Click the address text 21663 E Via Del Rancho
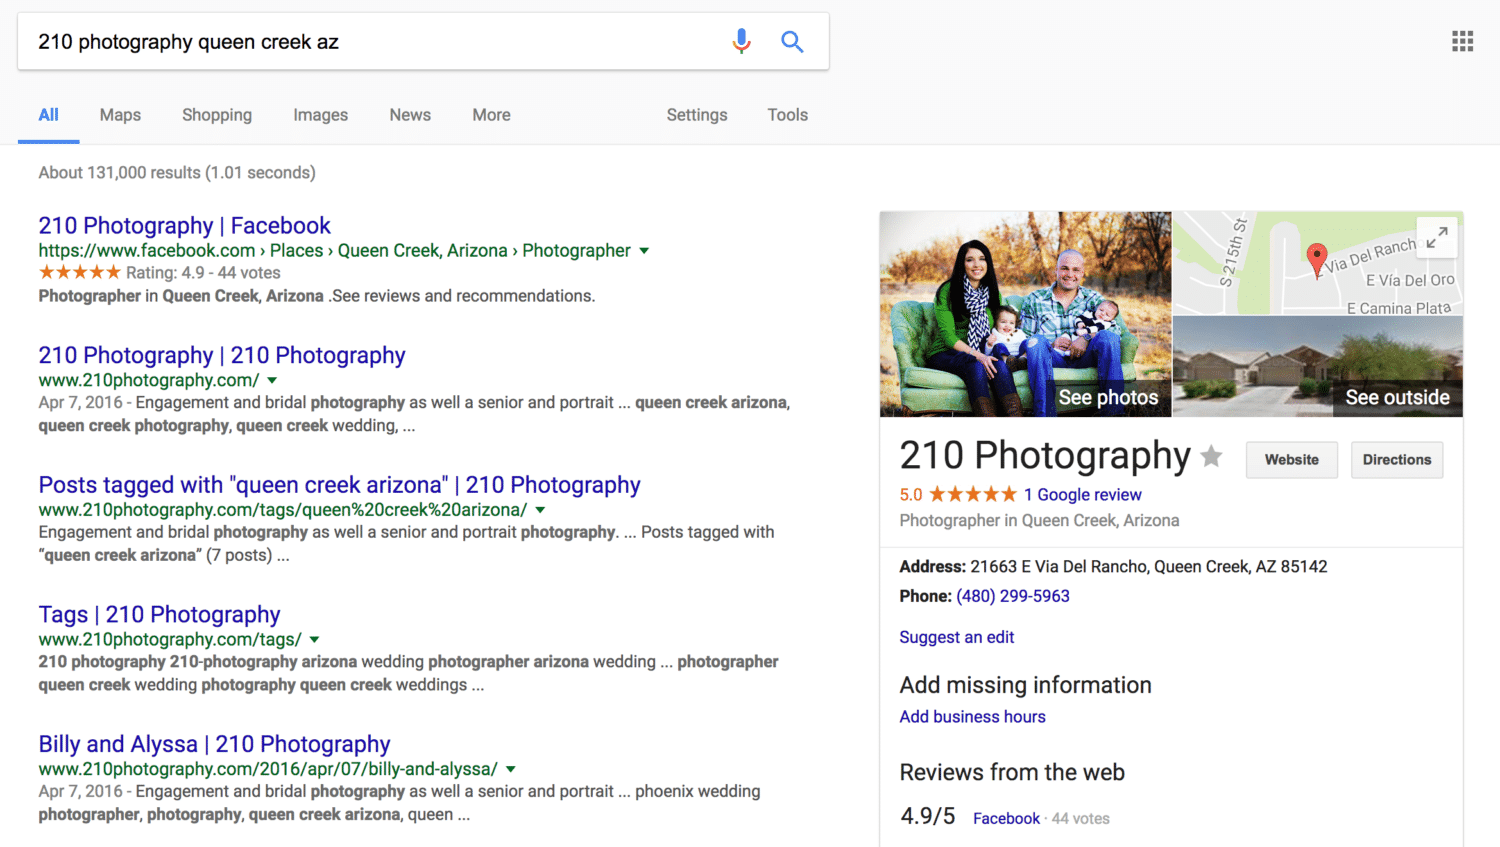Viewport: 1500px width, 847px height. tap(1148, 567)
